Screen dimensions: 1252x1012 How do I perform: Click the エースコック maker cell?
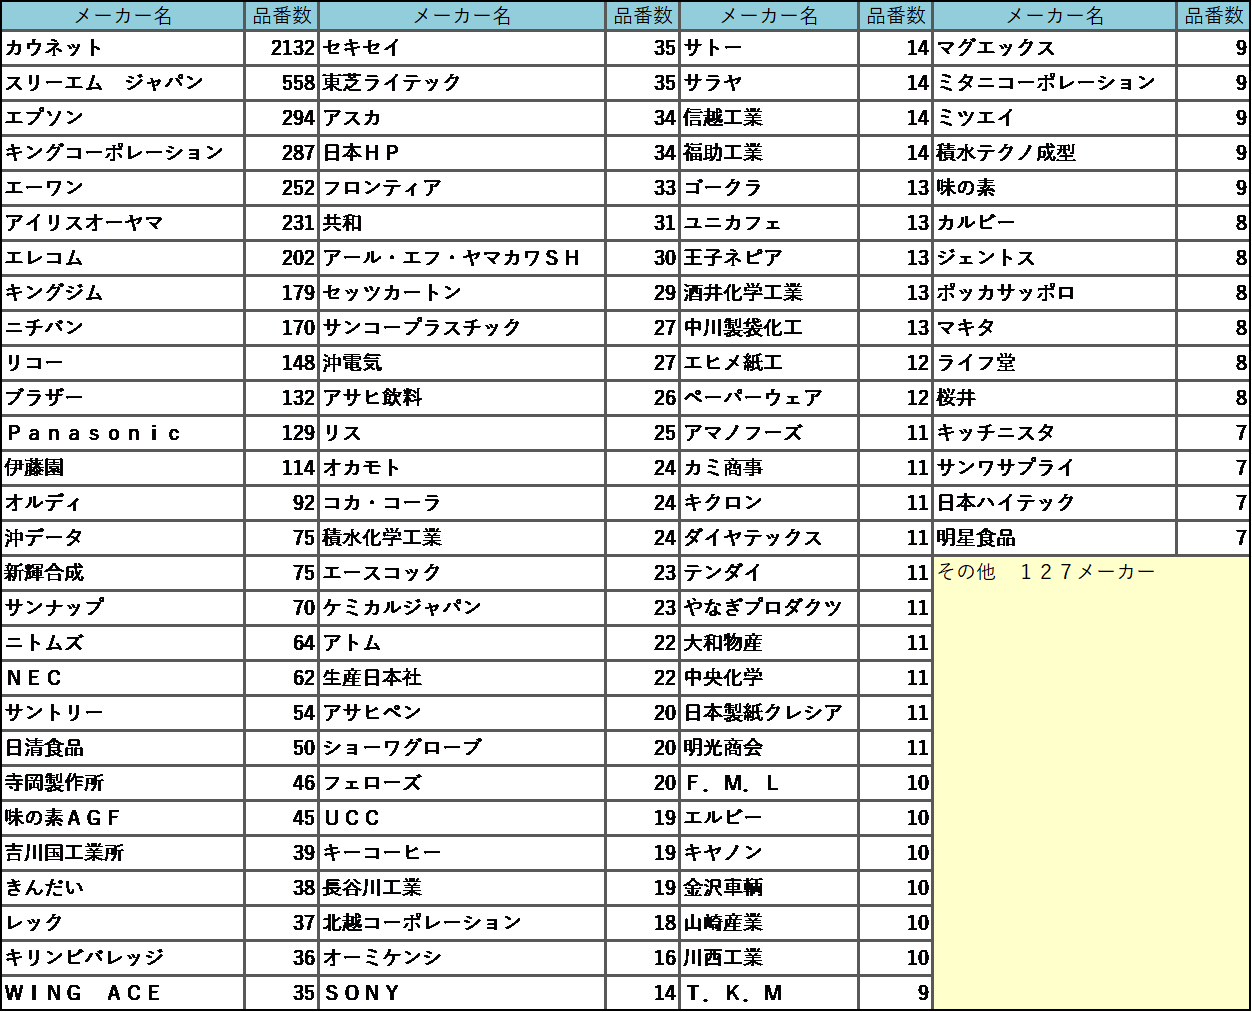tap(462, 573)
